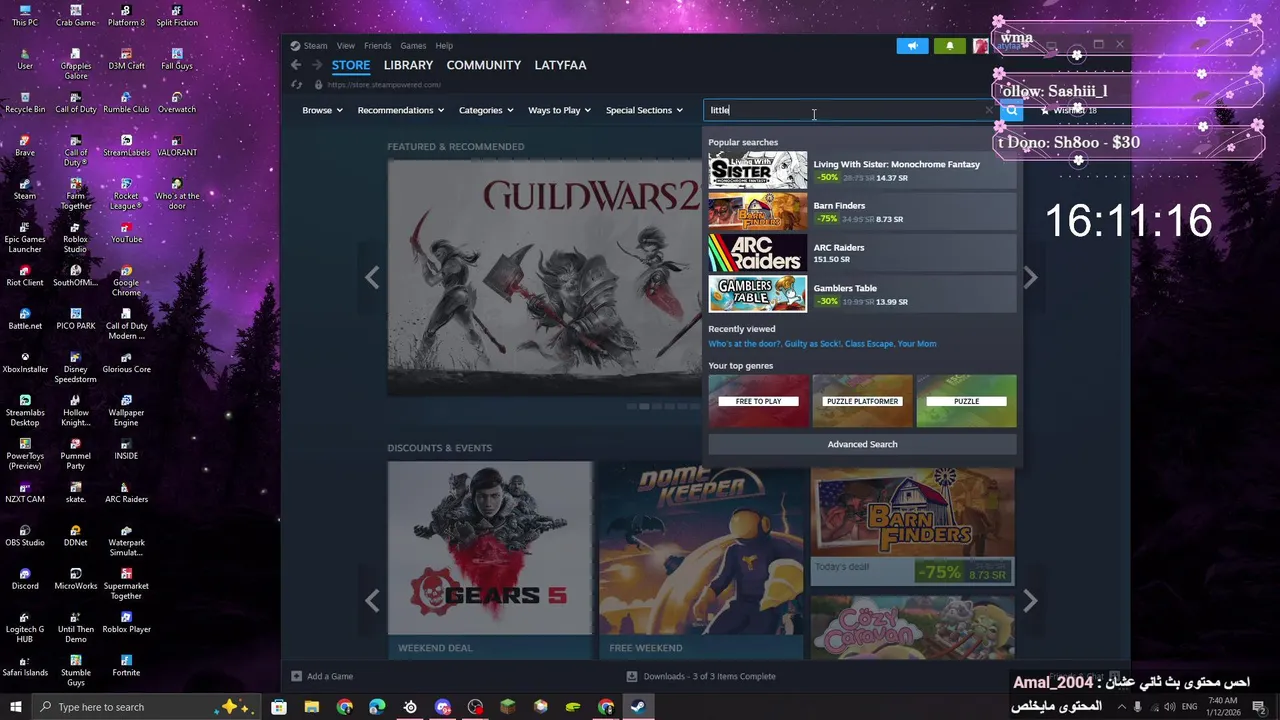Open the View menu
The width and height of the screenshot is (1280, 720).
[345, 46]
